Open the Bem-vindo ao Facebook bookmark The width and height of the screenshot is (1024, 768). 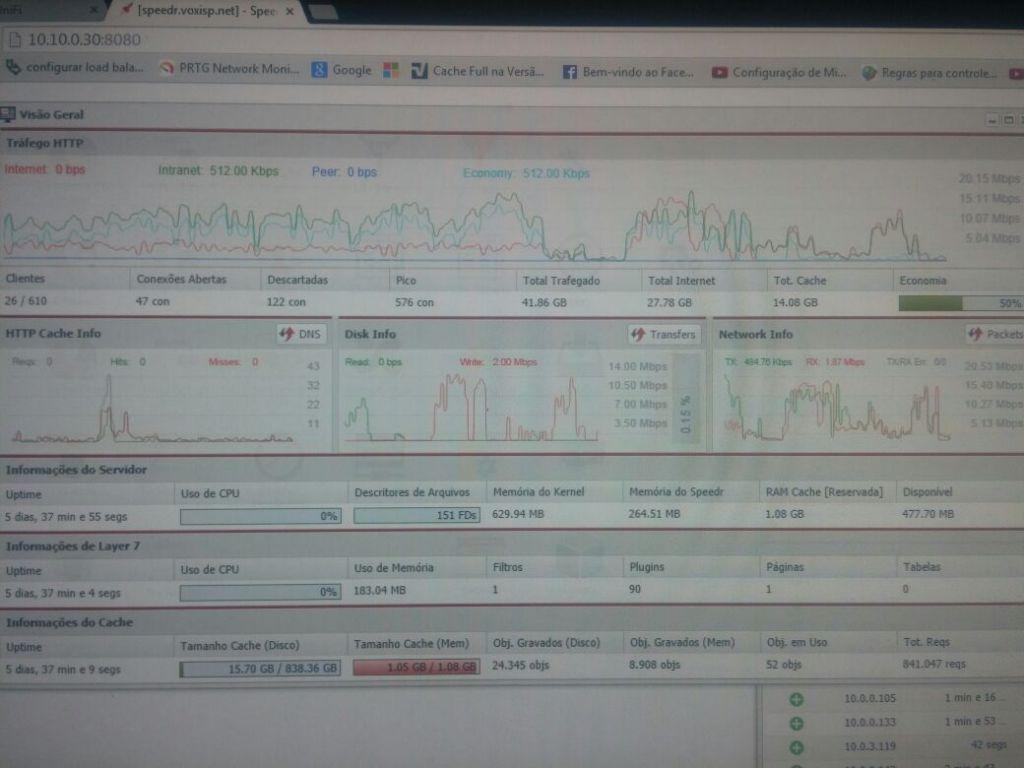pyautogui.click(x=630, y=72)
